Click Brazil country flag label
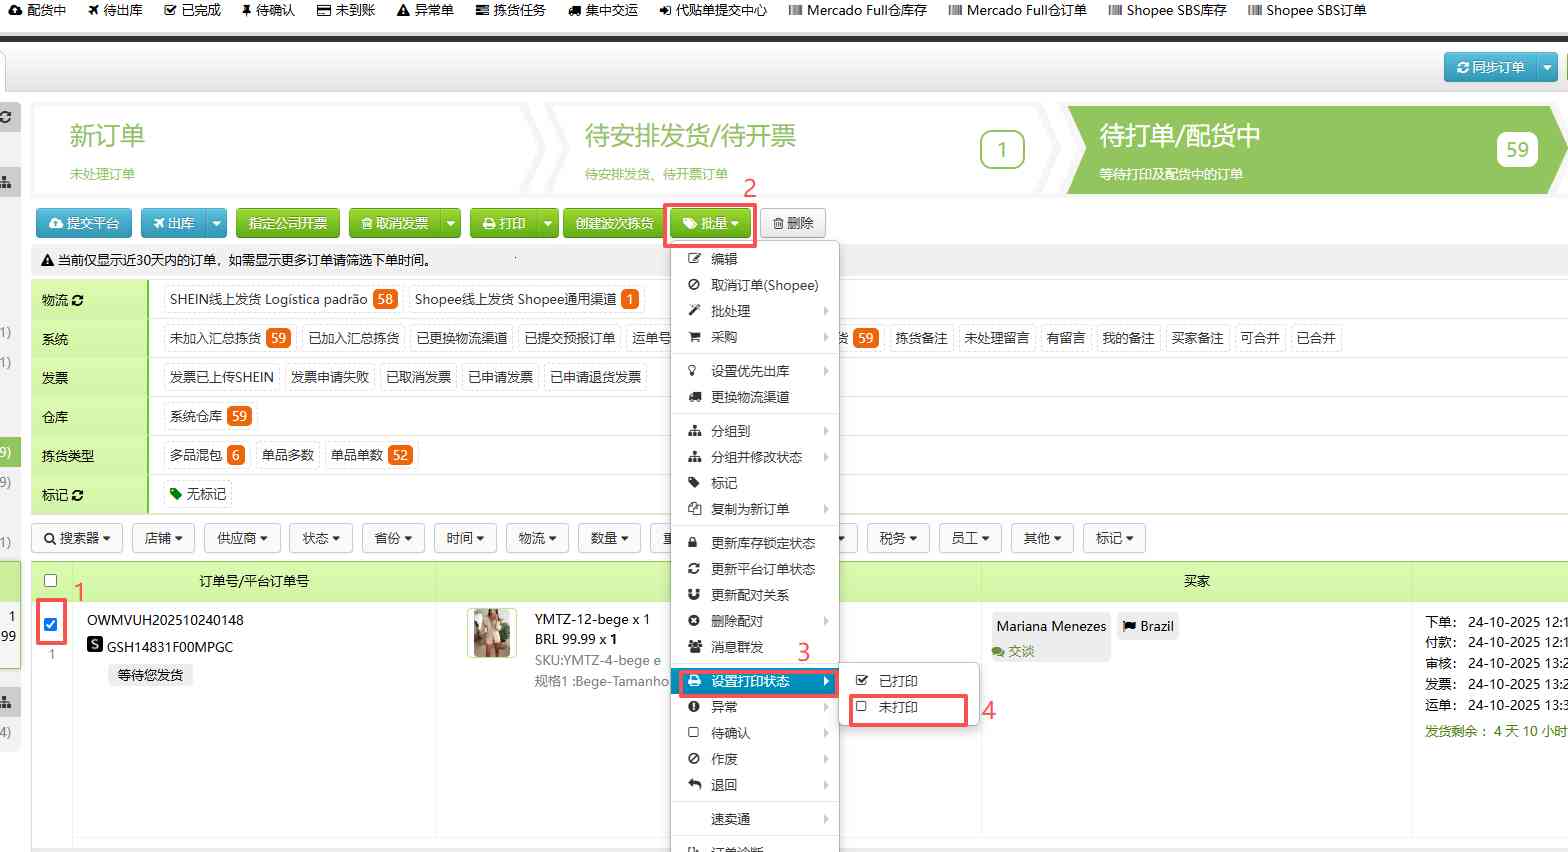Image resolution: width=1568 pixels, height=852 pixels. pyautogui.click(x=1148, y=626)
